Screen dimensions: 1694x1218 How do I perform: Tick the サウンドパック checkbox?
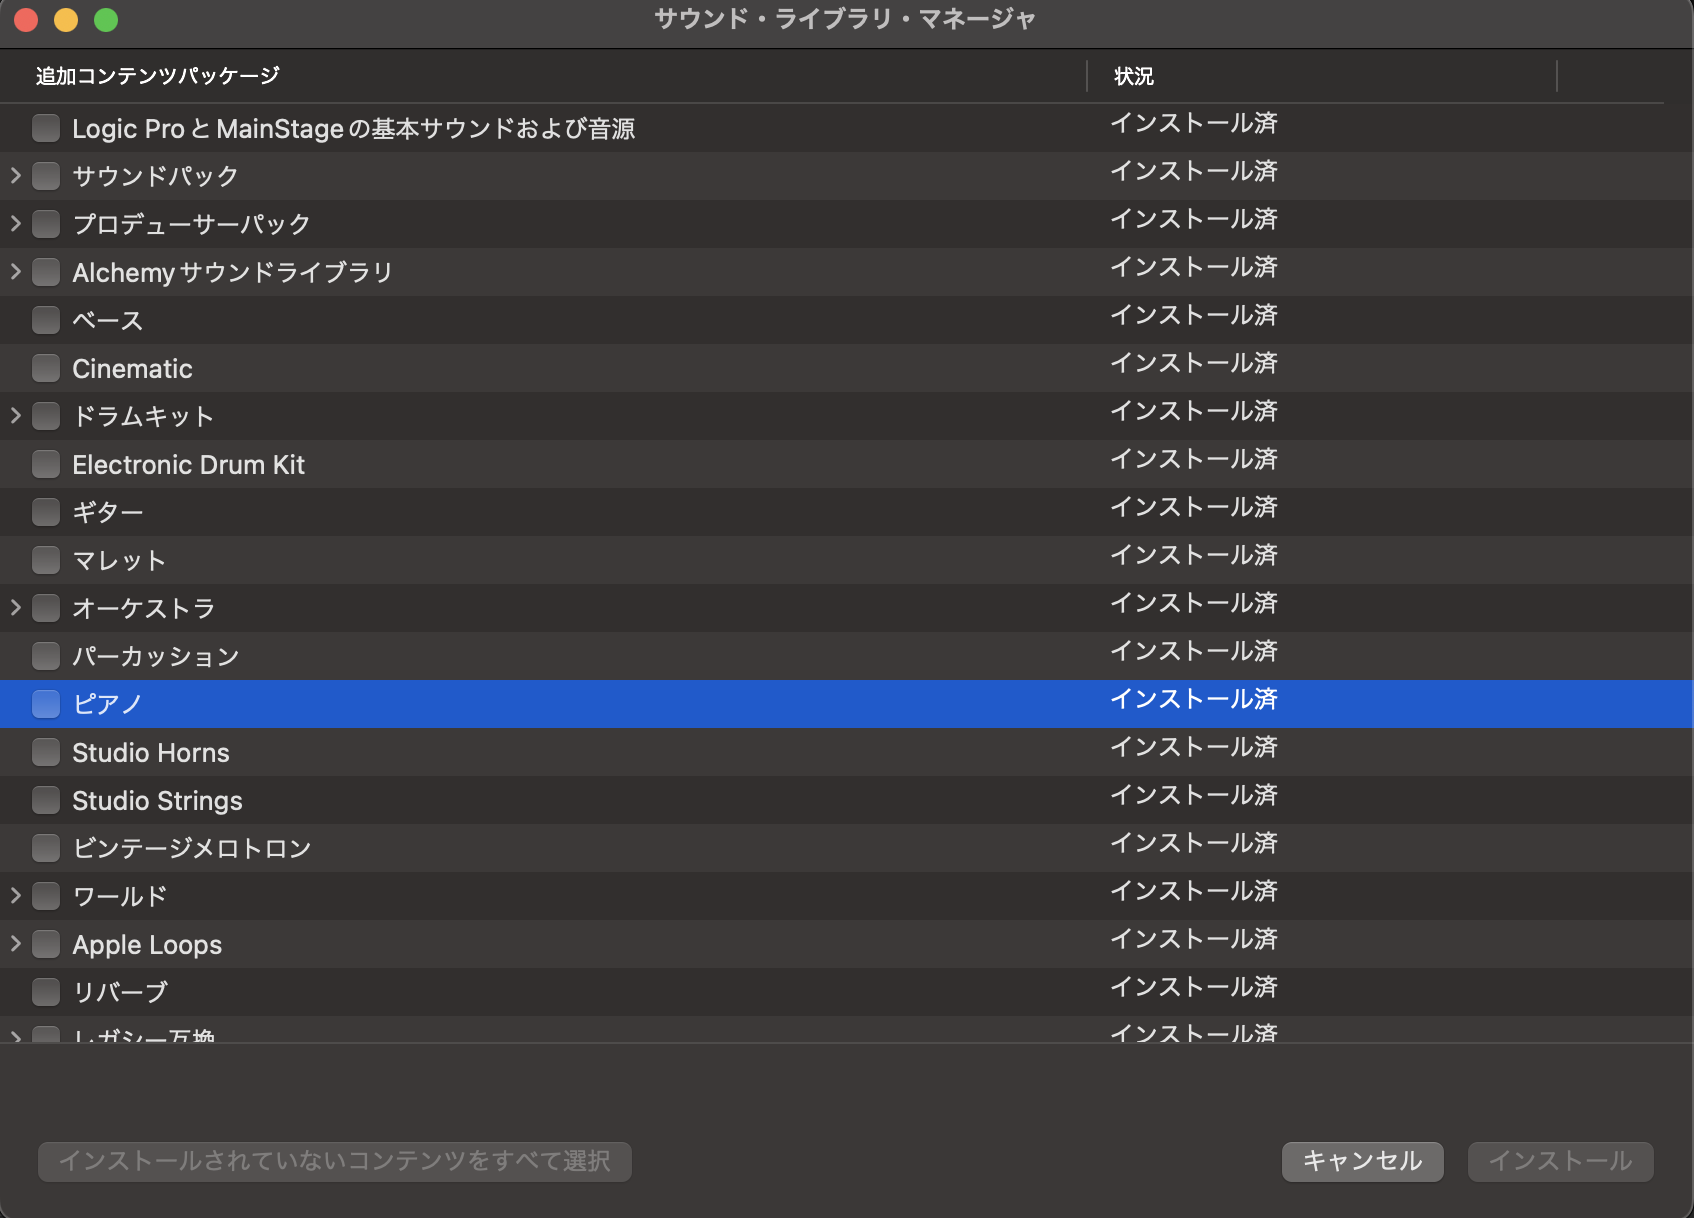tap(46, 176)
